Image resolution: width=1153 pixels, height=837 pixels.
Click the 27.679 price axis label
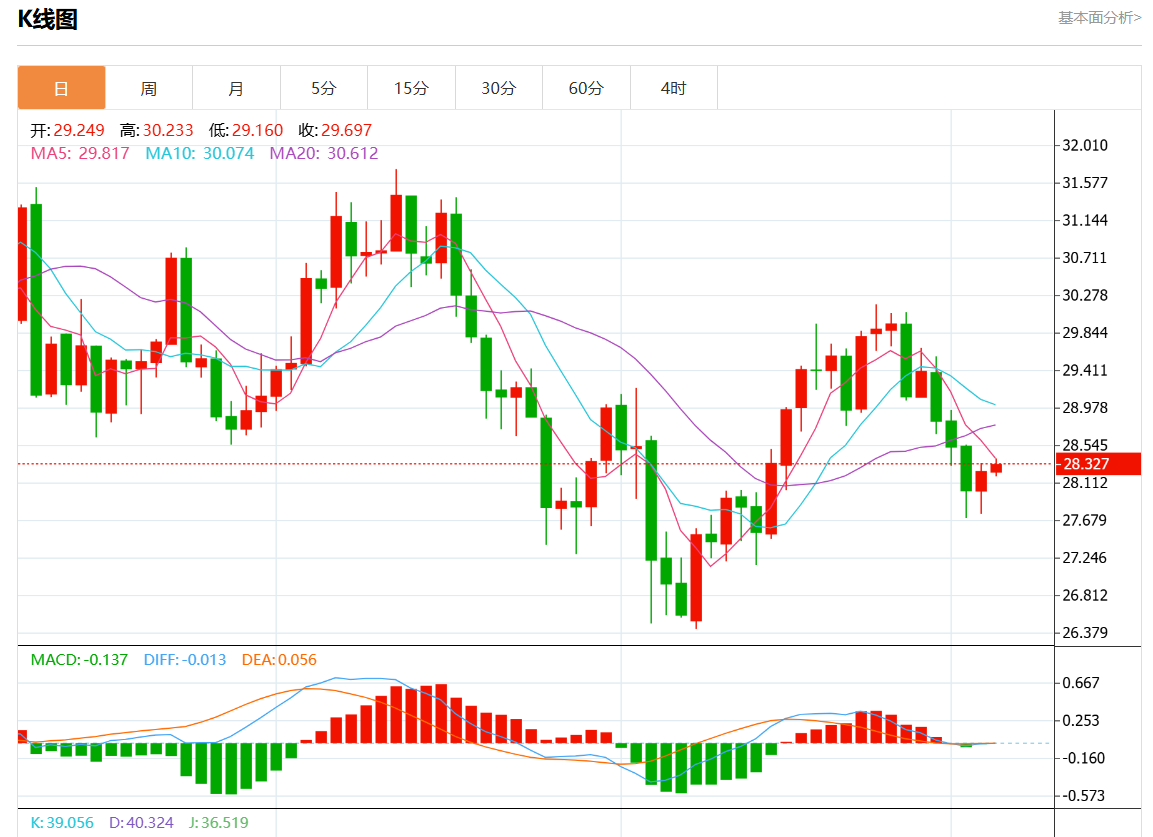[1085, 520]
